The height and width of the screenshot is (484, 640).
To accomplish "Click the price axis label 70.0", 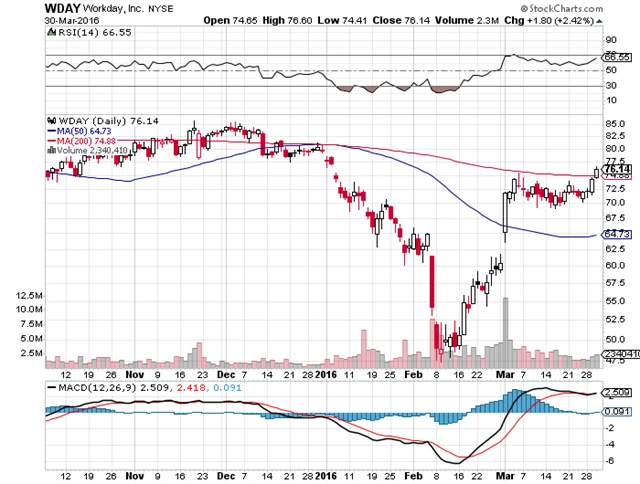I will 615,202.
